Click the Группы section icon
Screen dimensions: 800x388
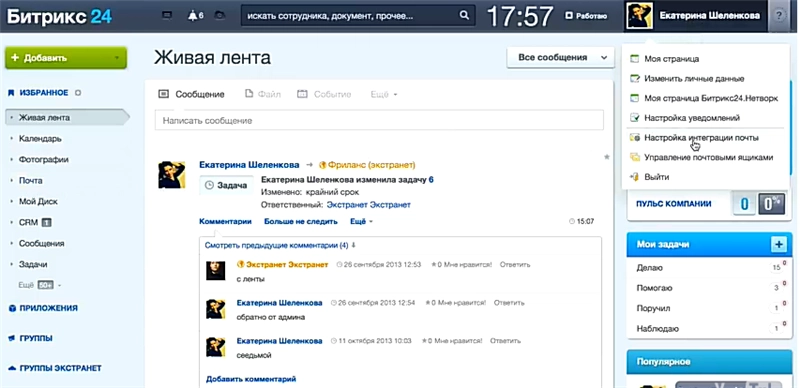point(13,338)
